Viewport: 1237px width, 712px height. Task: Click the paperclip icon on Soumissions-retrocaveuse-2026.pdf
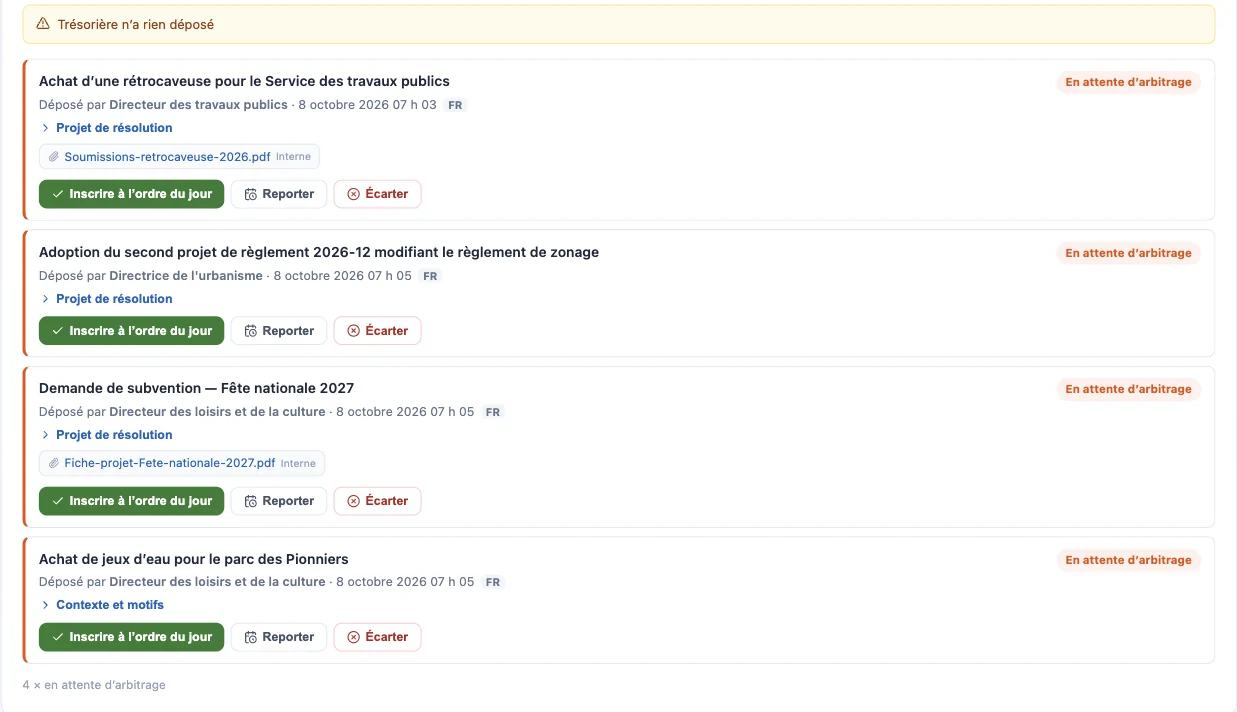54,157
